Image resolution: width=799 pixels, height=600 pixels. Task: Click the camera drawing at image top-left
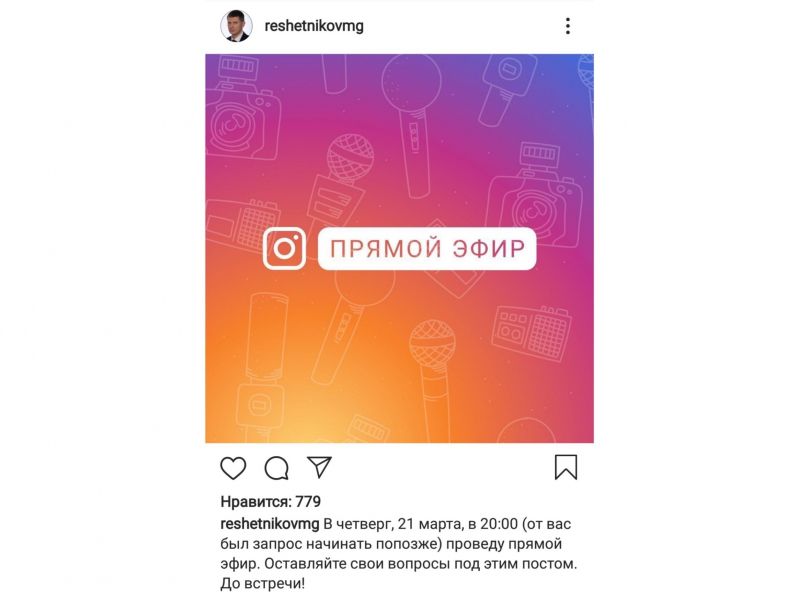[x=244, y=110]
